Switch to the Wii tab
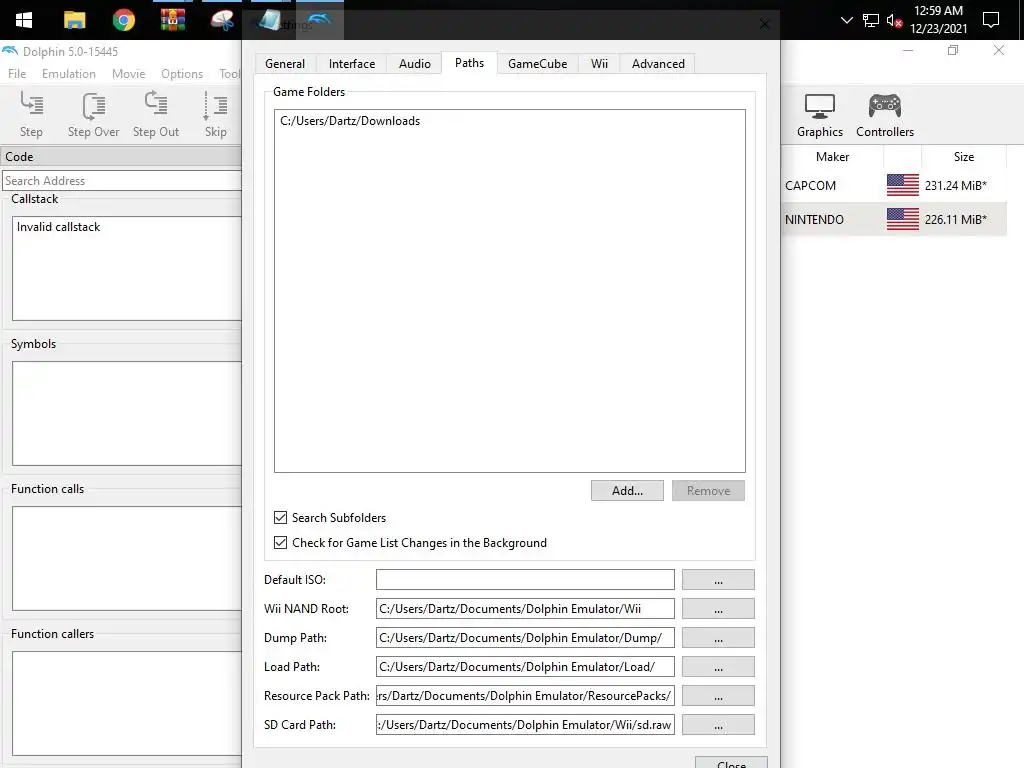The height and width of the screenshot is (768, 1024). coord(600,63)
